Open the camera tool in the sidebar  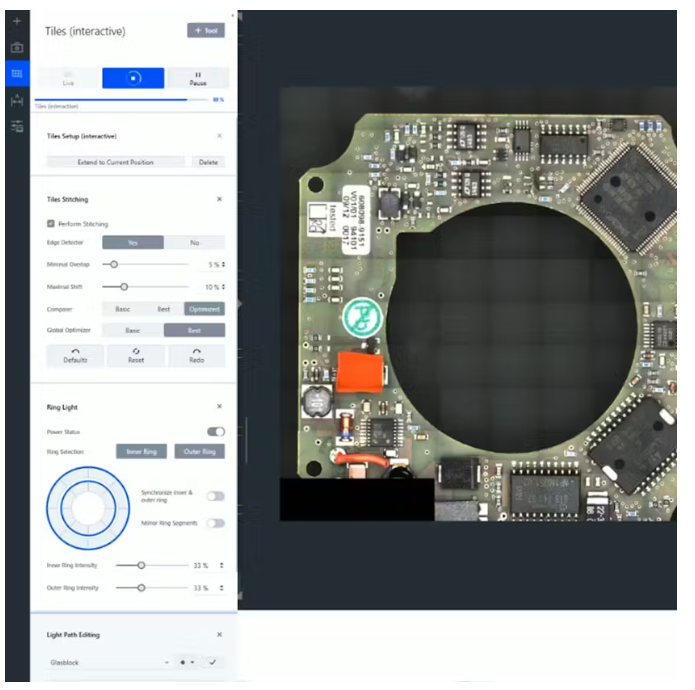coord(16,47)
